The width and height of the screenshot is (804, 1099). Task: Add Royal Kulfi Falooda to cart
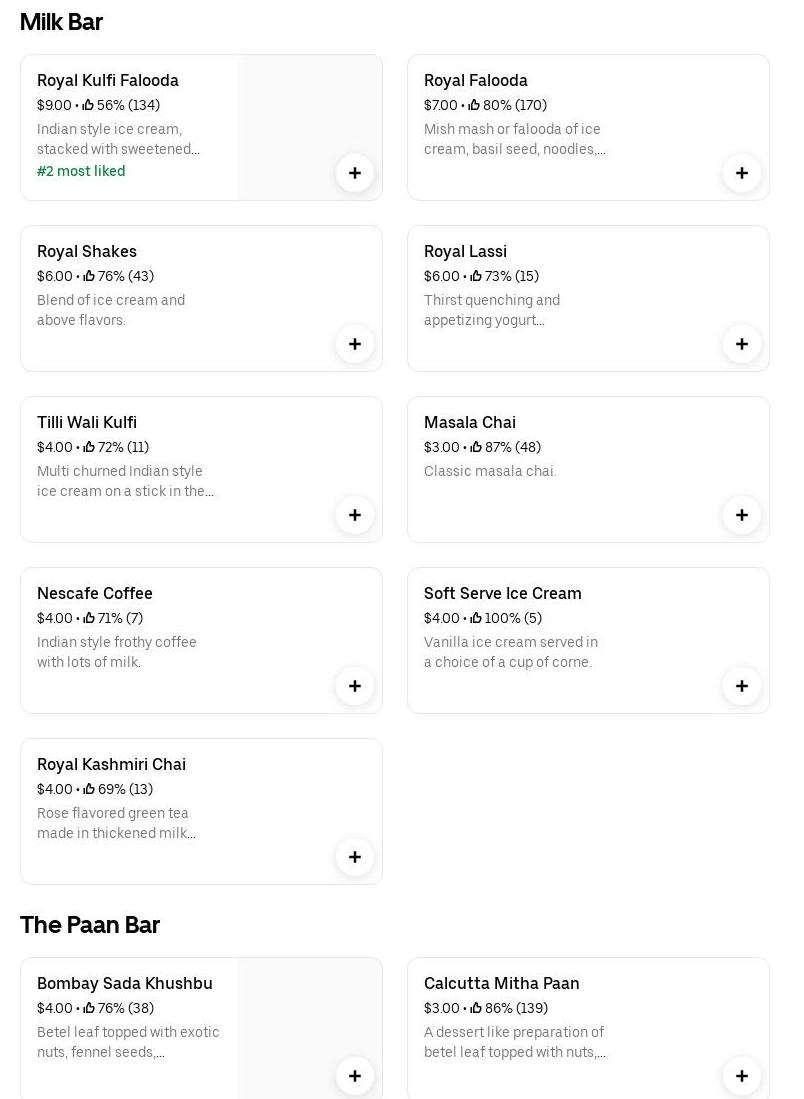pyautogui.click(x=355, y=173)
